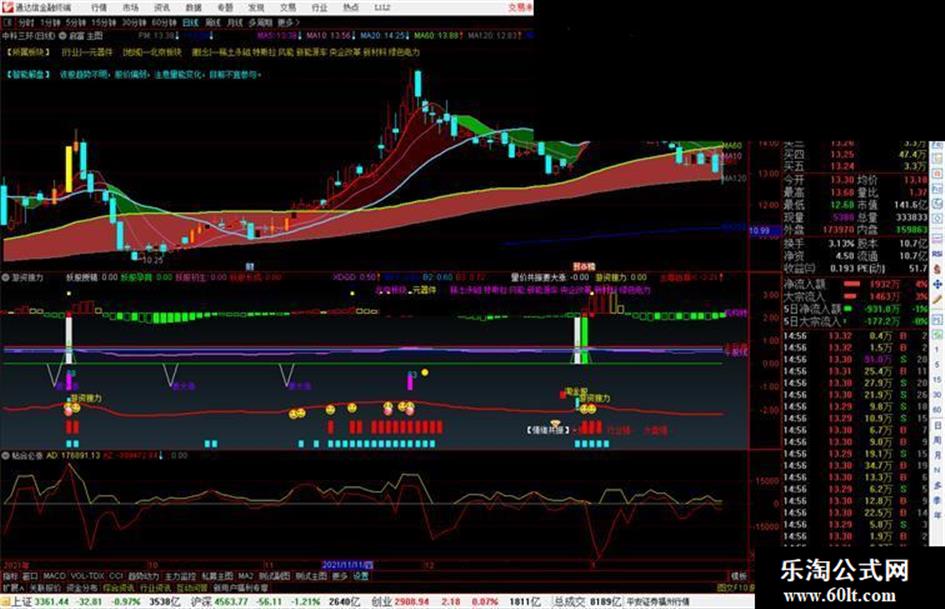945x609 pixels.
Task: Click the 模板 button at bottom right
Action: (x=738, y=576)
